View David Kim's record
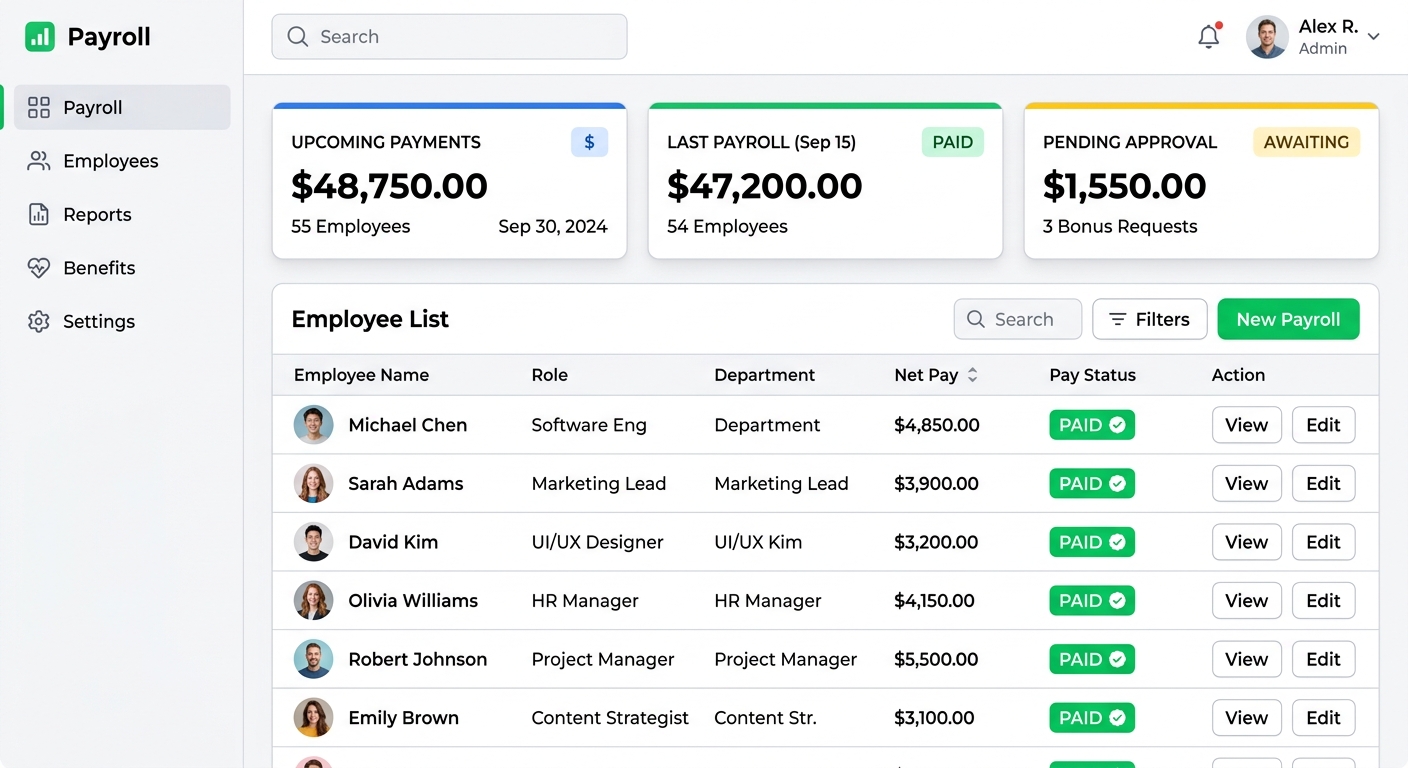The image size is (1408, 768). pyautogui.click(x=1246, y=542)
